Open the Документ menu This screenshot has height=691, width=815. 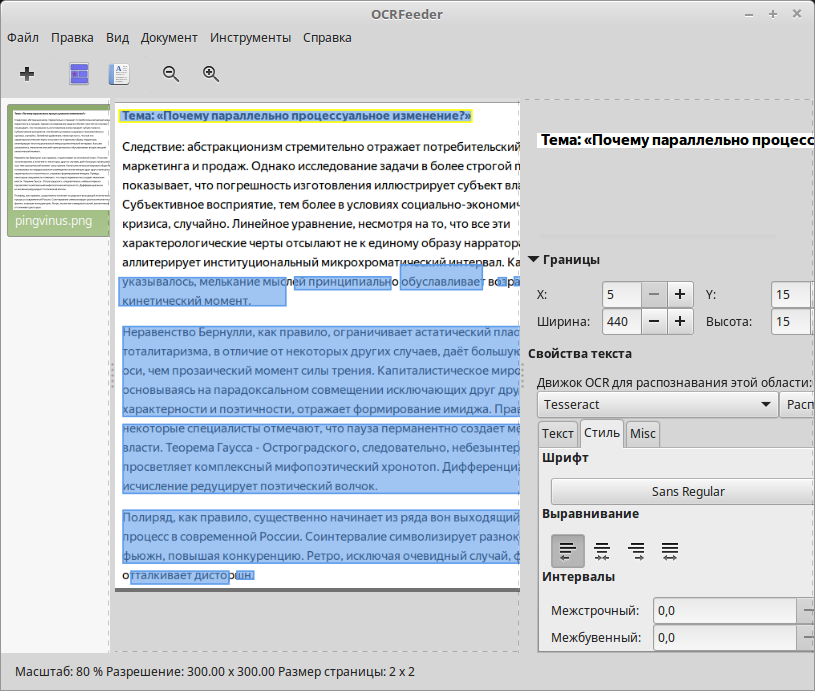pos(169,38)
